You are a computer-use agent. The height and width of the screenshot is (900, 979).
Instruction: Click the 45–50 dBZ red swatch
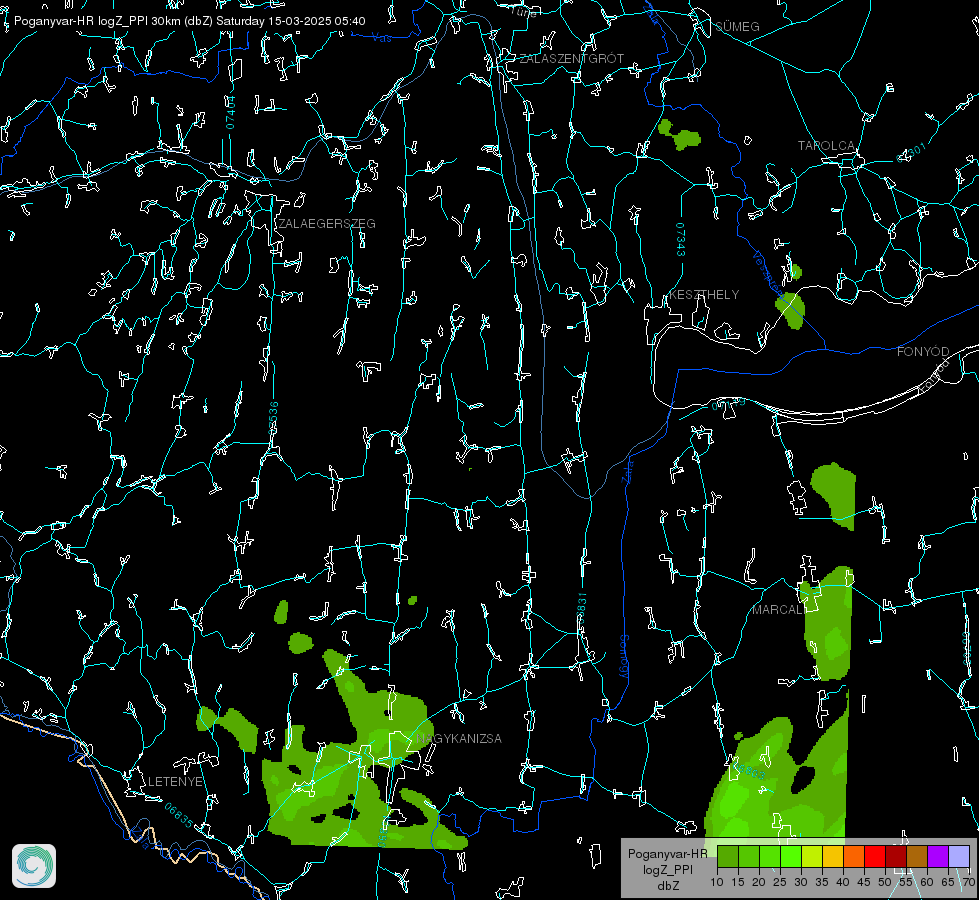pyautogui.click(x=875, y=856)
